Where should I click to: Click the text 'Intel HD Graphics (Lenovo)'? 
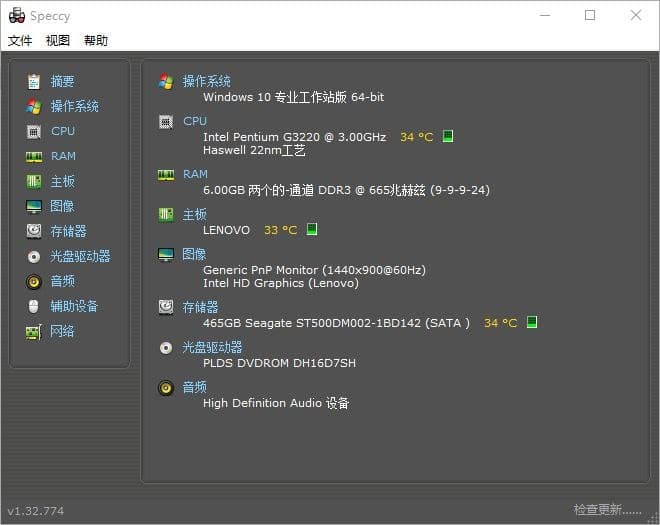click(x=281, y=283)
